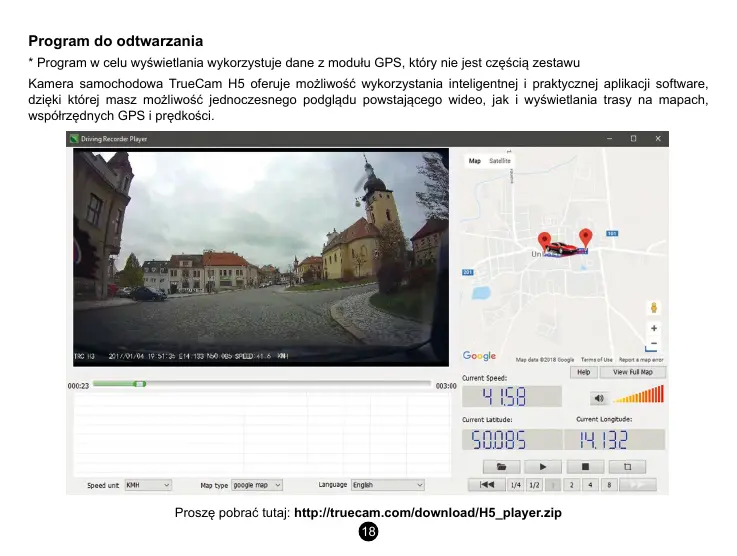Open Terms of Use map link
The width and height of the screenshot is (737, 556).
596,360
